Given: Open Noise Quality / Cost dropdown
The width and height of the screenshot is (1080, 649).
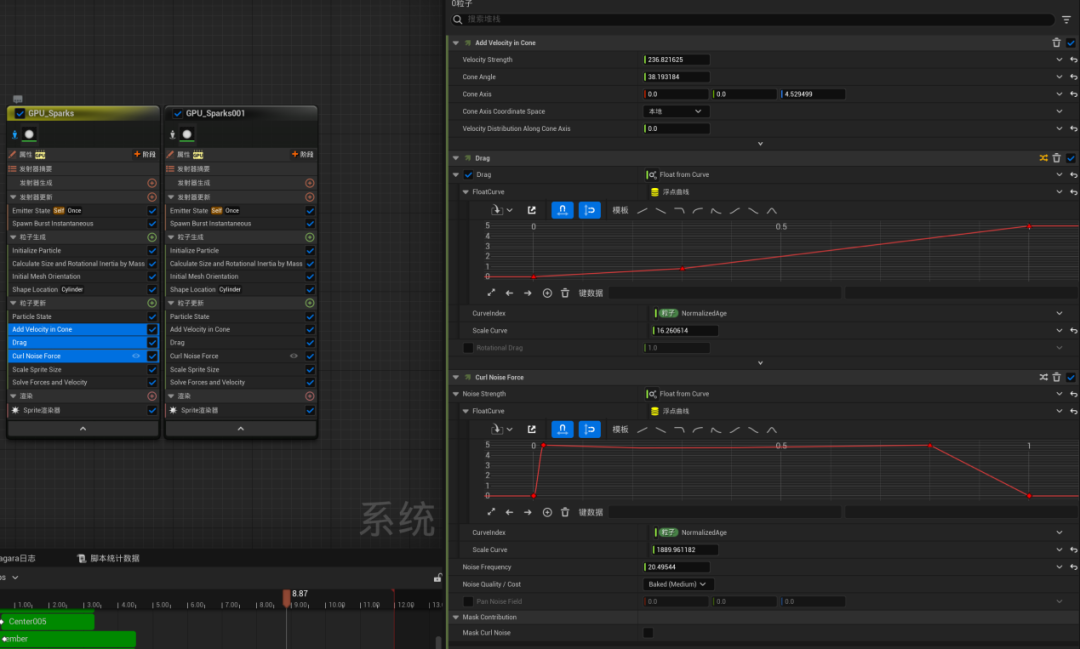Looking at the screenshot, I should coord(678,584).
